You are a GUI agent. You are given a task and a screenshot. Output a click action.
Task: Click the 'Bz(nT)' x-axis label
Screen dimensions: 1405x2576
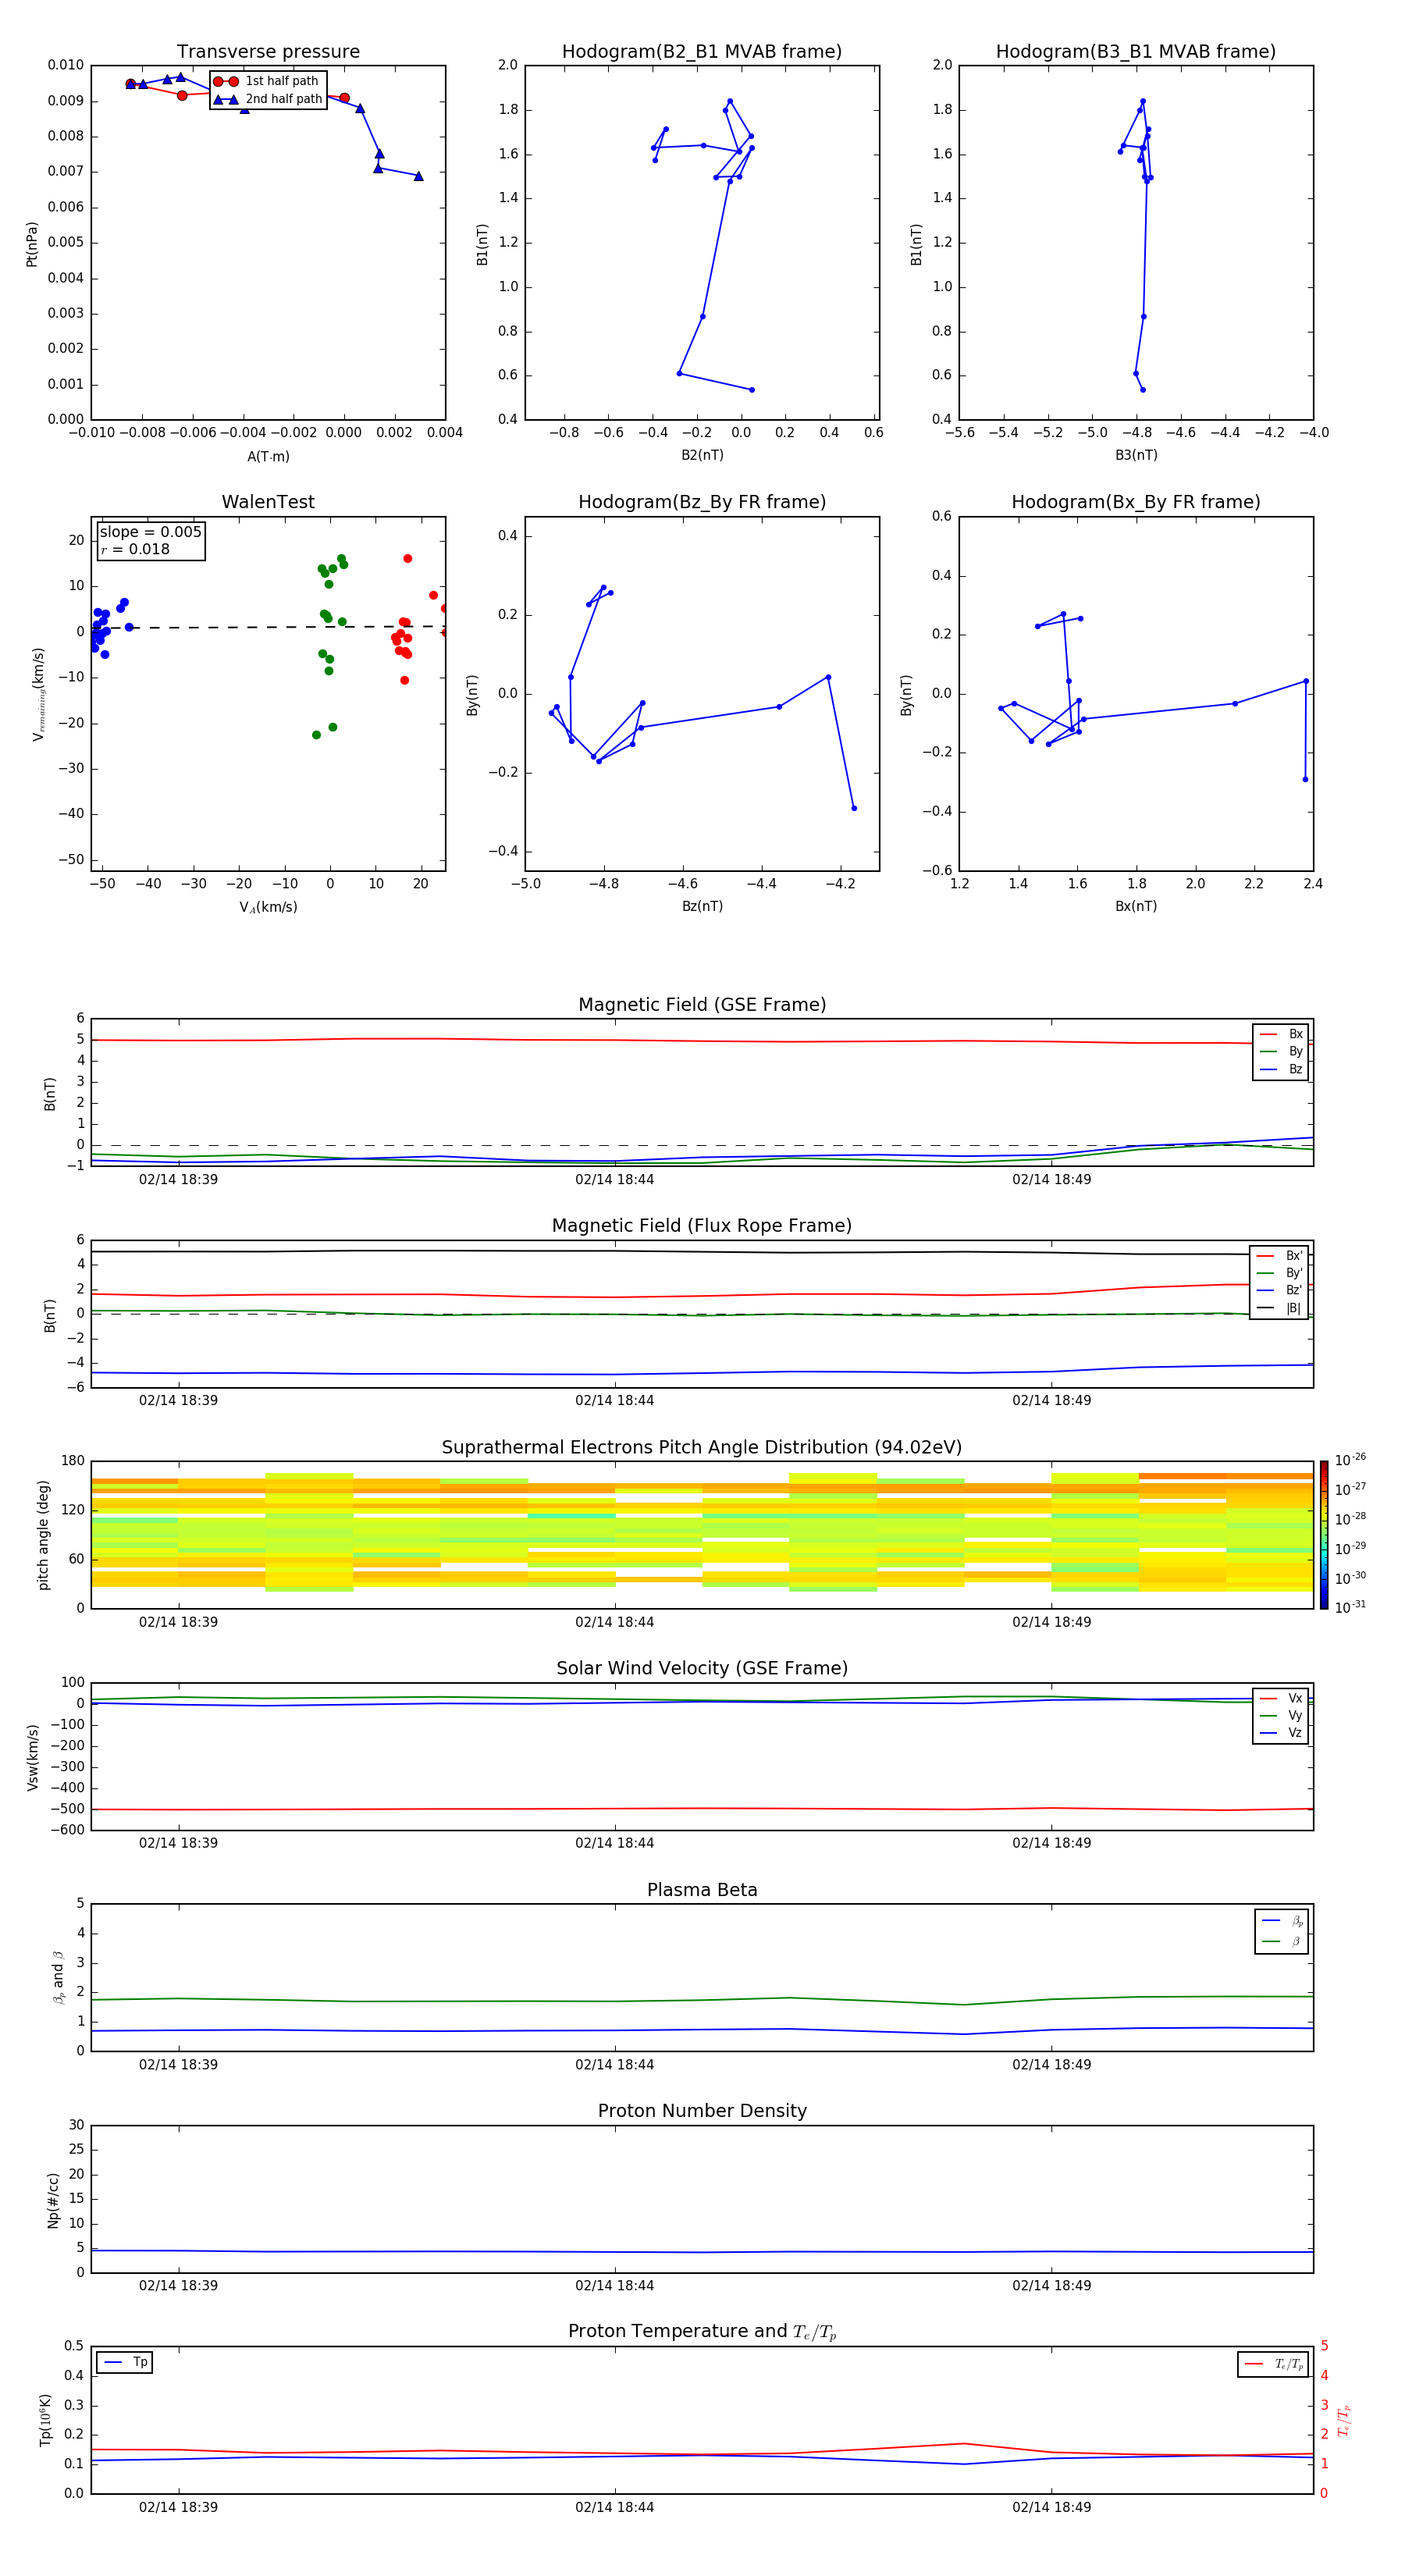[x=702, y=906]
